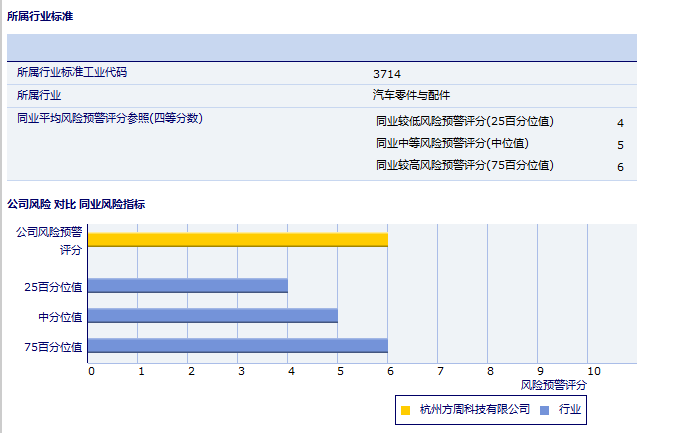Click the 同业平均风险预警评分参照(四等分数) label
This screenshot has height=433, width=683.
coord(110,118)
